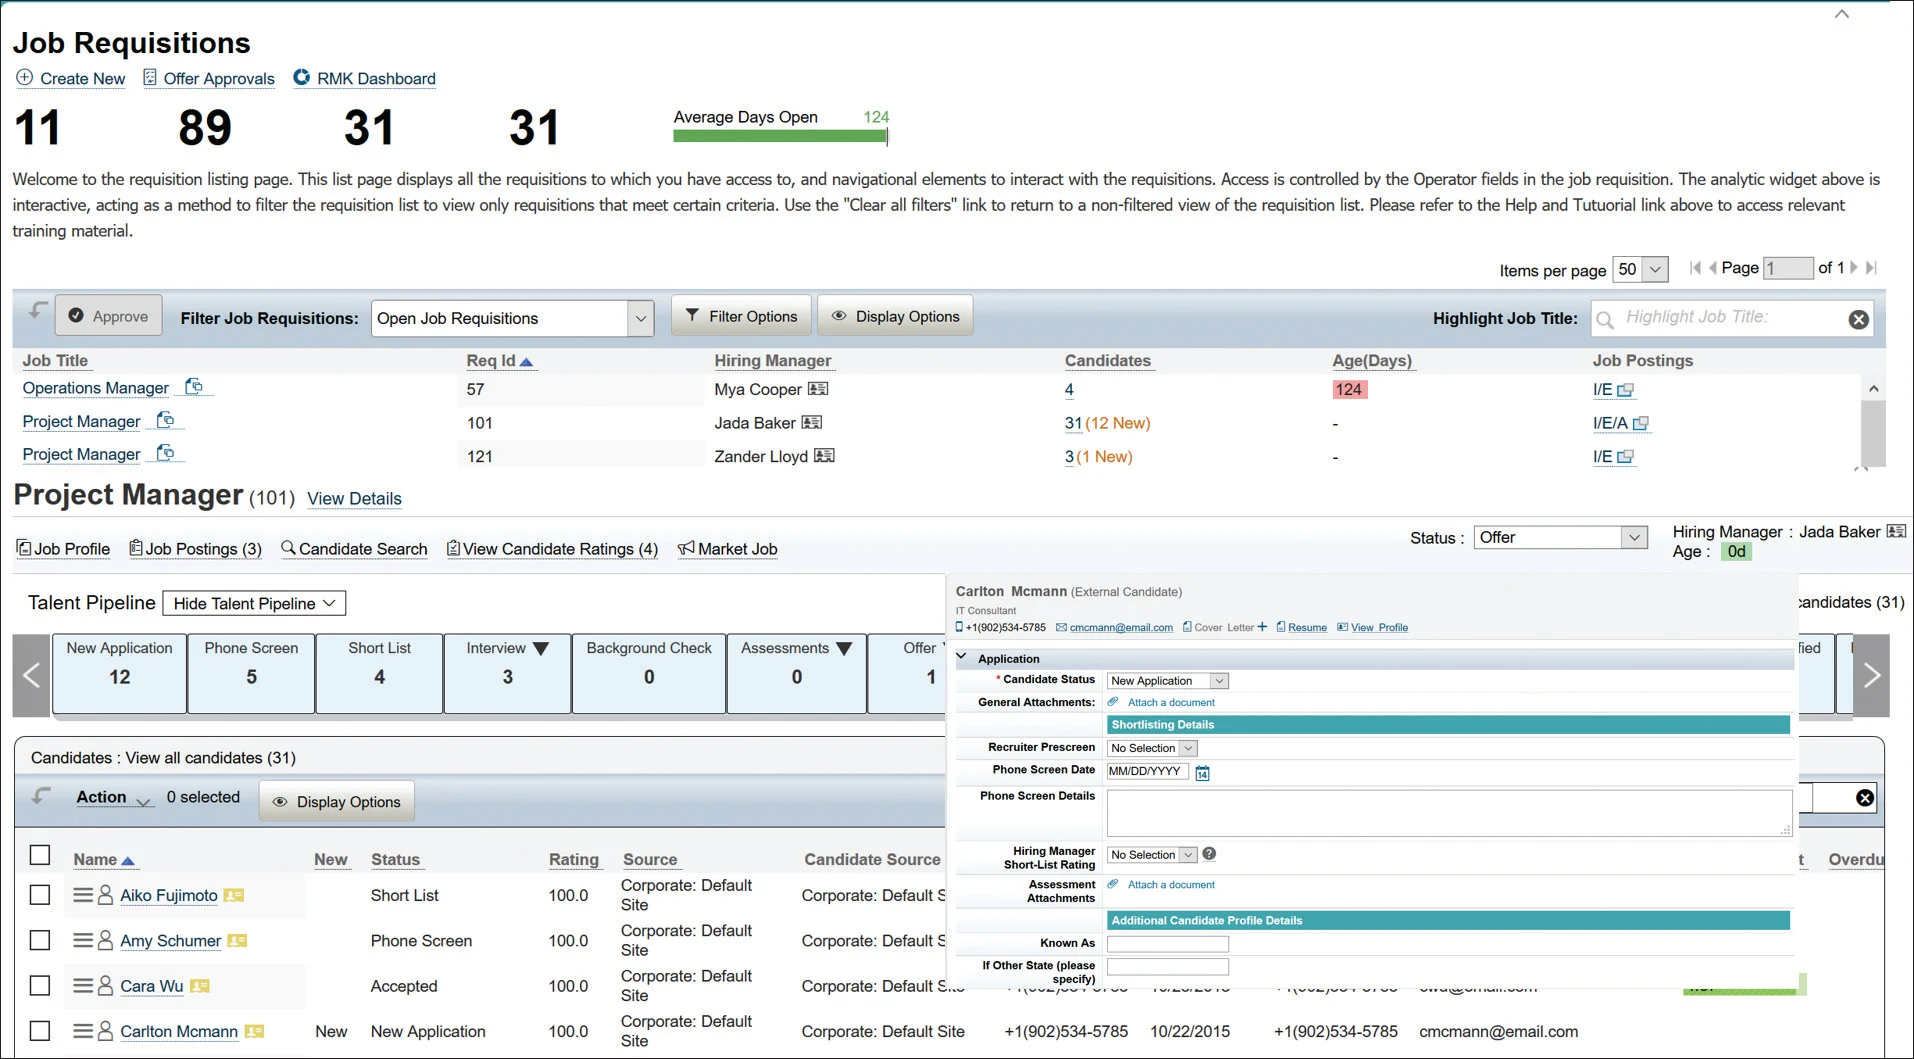
Task: Attach a document under General Attachments
Action: coord(1170,702)
